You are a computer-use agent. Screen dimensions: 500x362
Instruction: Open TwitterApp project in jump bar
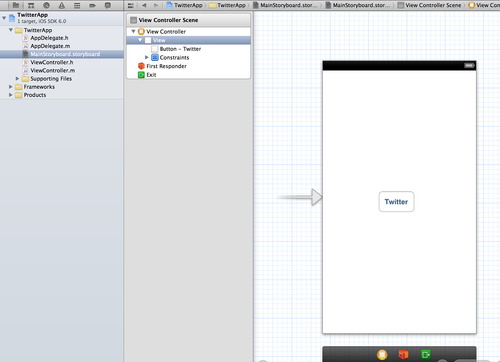184,5
